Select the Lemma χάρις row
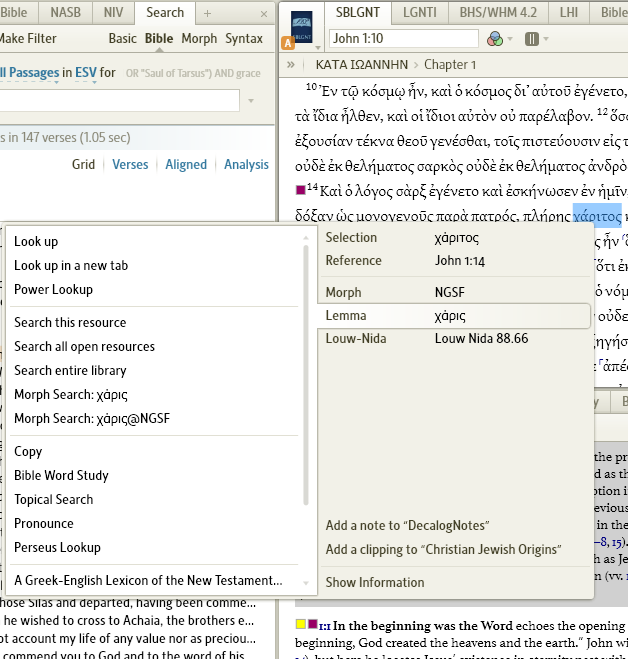628x659 pixels. click(x=454, y=316)
